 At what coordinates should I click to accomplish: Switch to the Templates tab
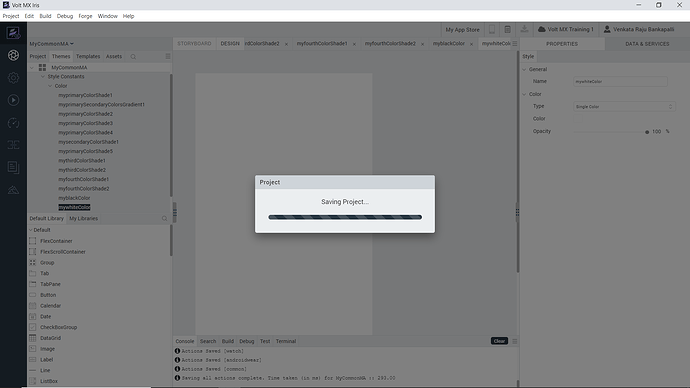pos(88,56)
